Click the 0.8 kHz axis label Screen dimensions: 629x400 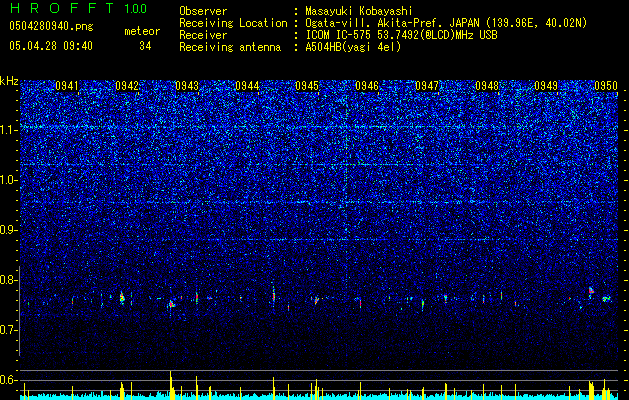tap(8, 280)
